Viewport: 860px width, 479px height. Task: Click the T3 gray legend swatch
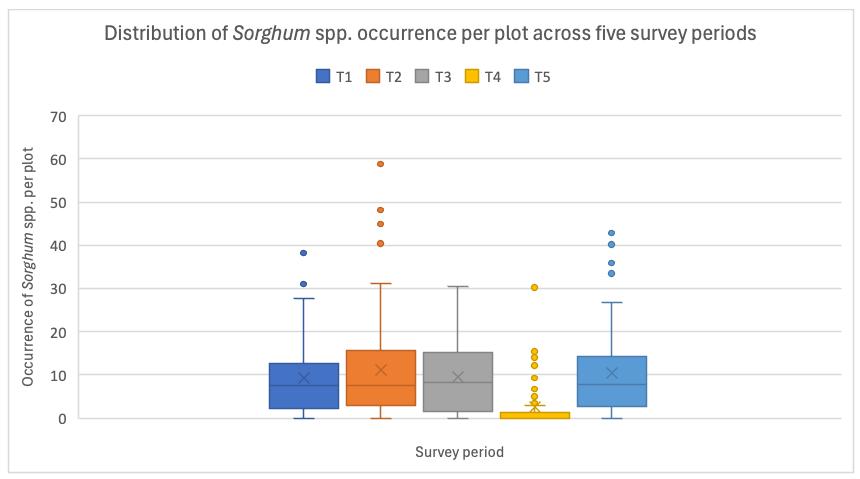(422, 76)
